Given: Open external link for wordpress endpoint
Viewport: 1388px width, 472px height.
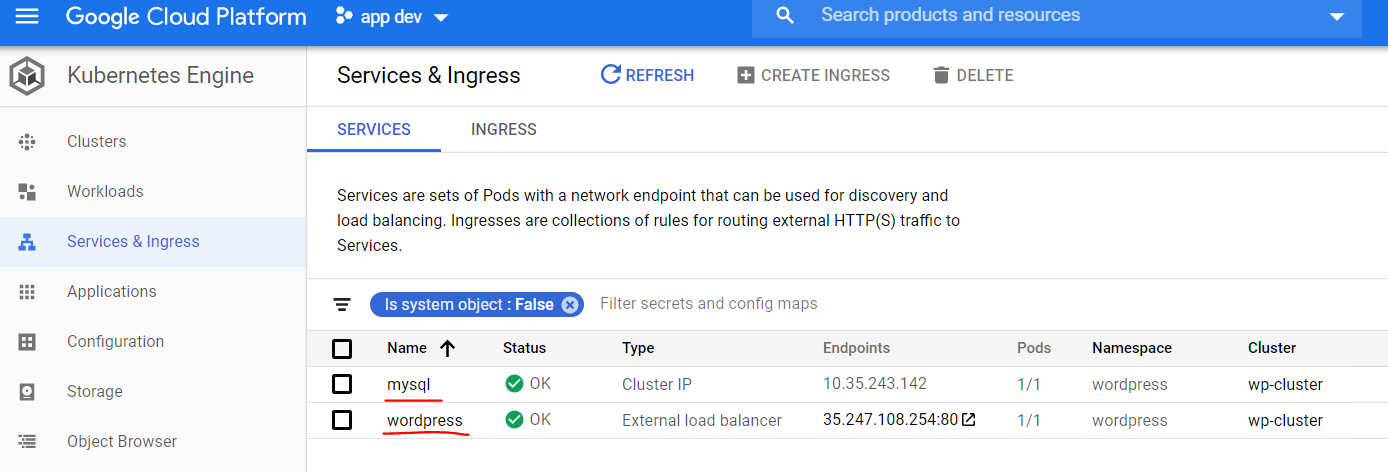Looking at the screenshot, I should point(968,420).
